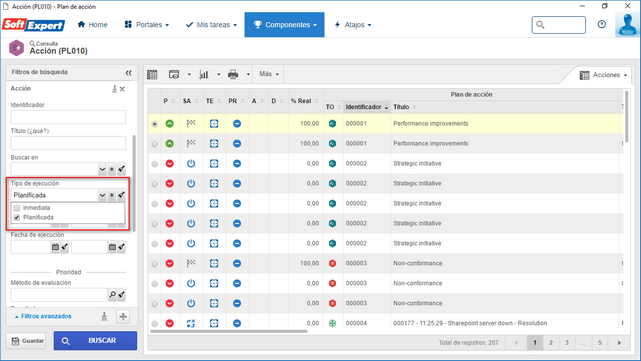Click the Guardar button
The height and width of the screenshot is (361, 641).
click(27, 341)
